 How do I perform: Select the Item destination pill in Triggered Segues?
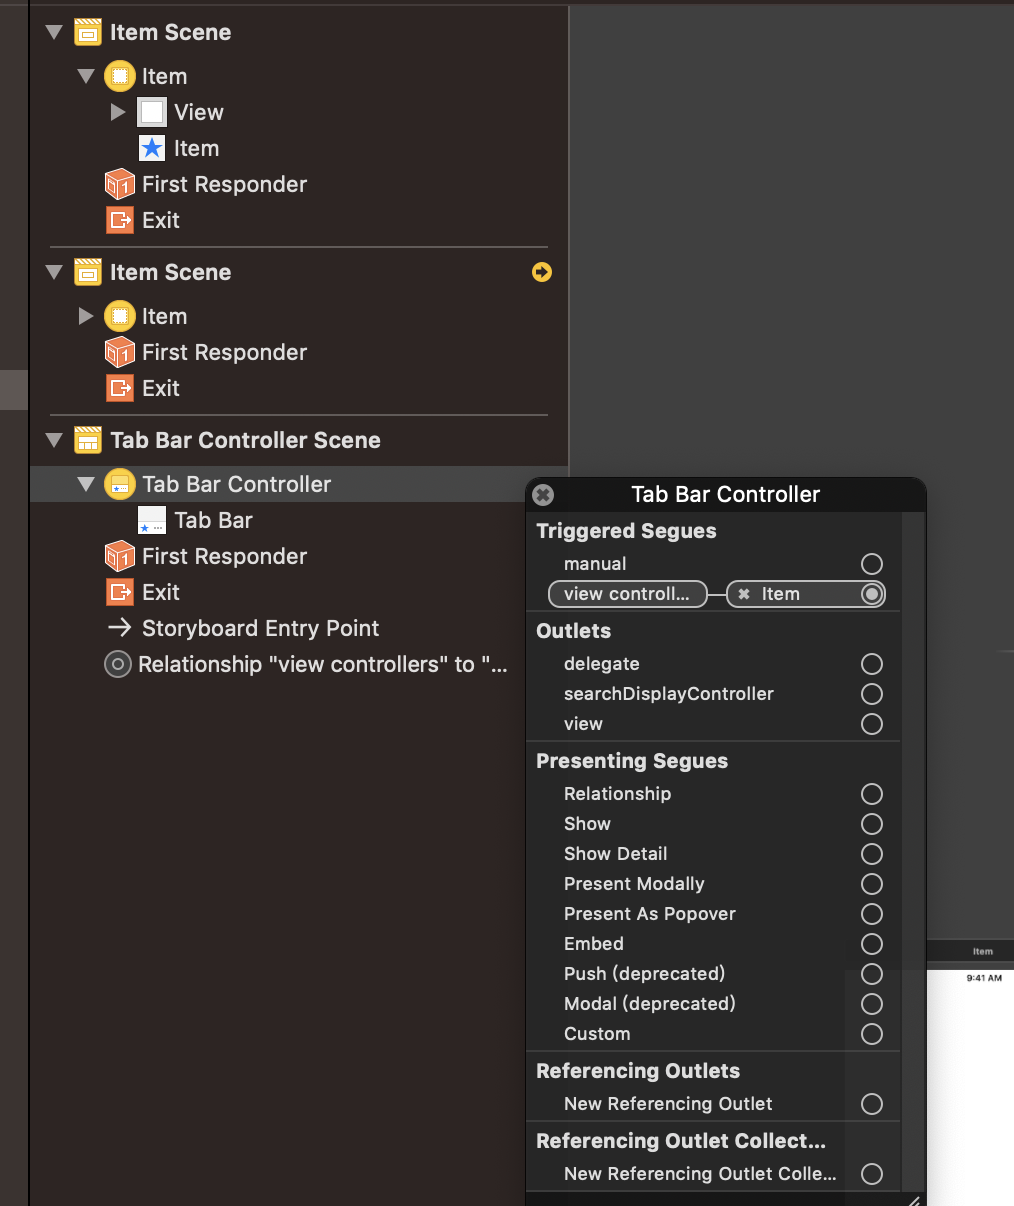click(806, 594)
